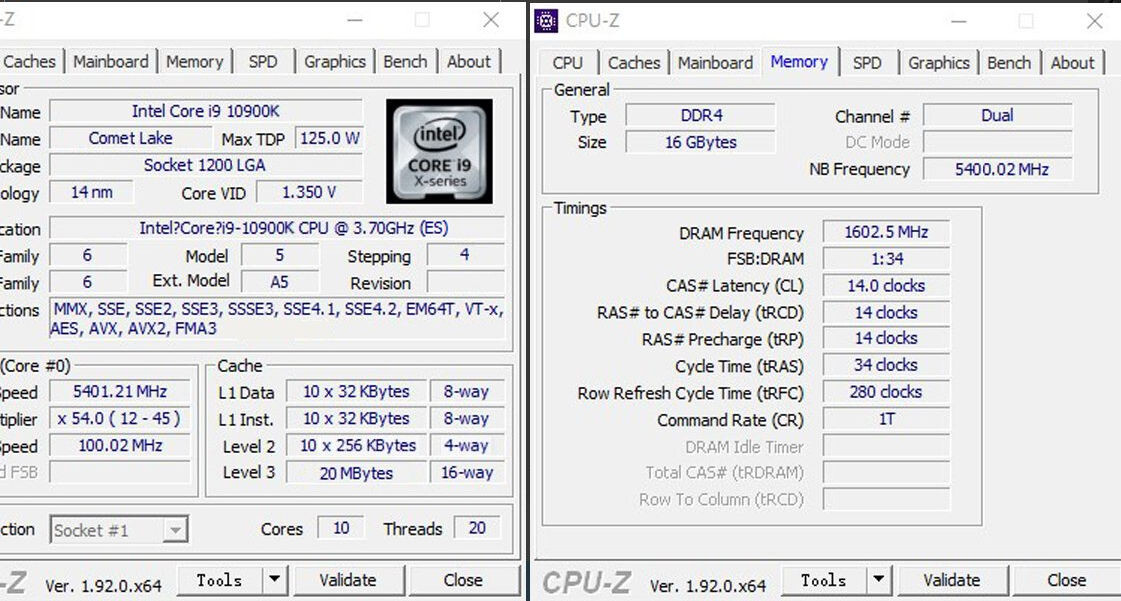Click Close button in the left CPU-Z window
Viewport: 1121px width, 601px height.
463,580
